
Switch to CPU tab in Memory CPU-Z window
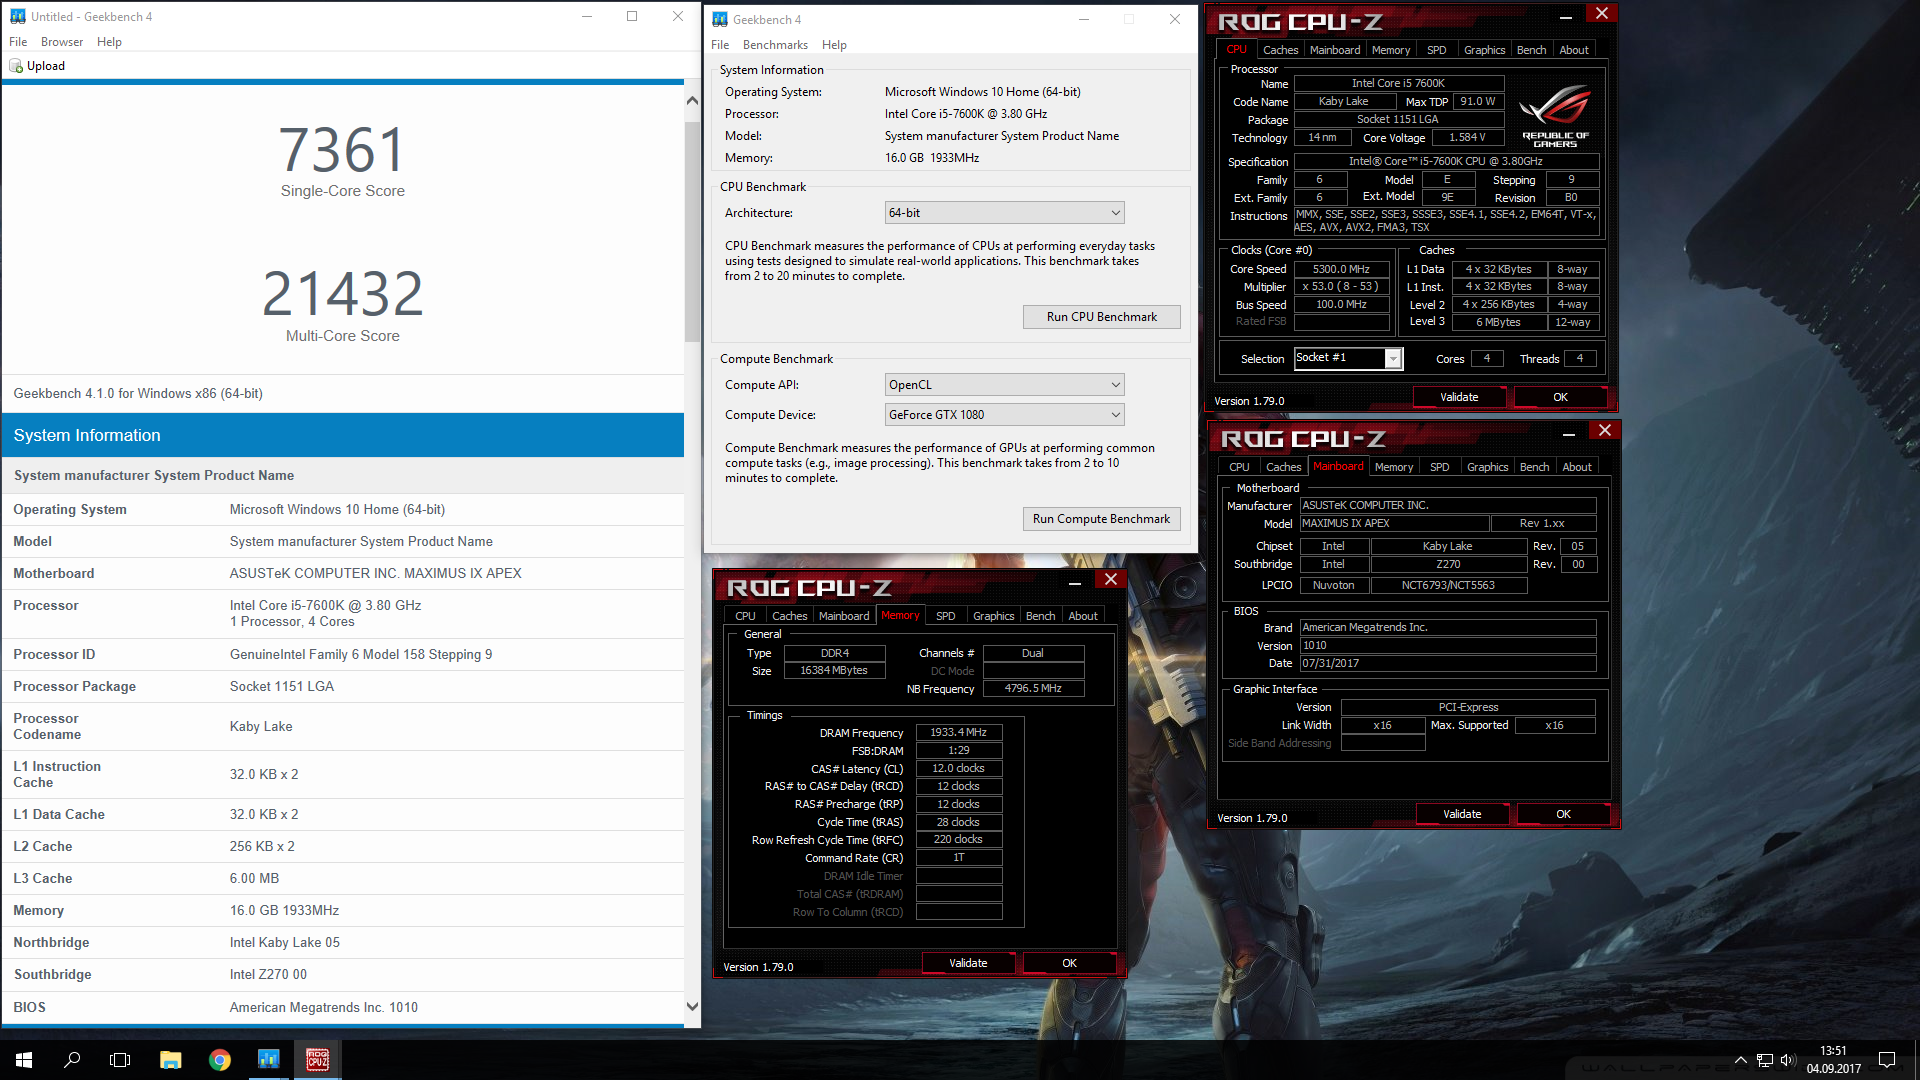pos(745,616)
